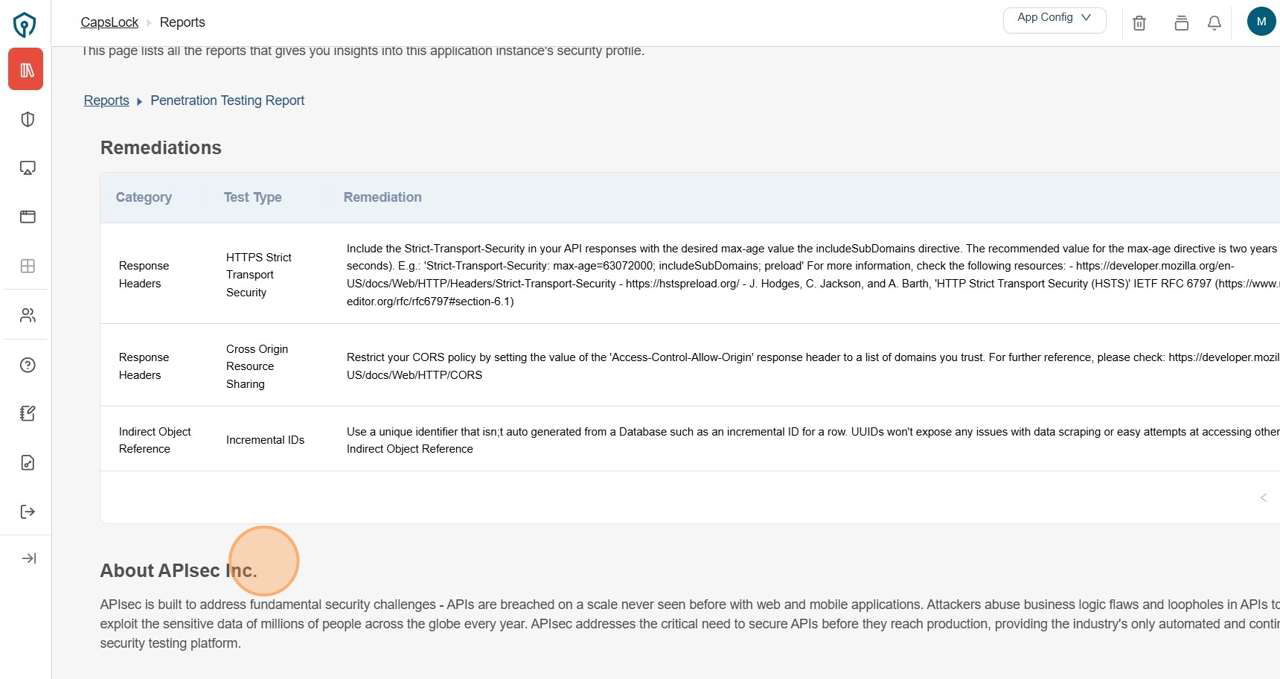Viewport: 1280px width, 679px height.
Task: Open the App Config dropdown
Action: pos(1054,19)
